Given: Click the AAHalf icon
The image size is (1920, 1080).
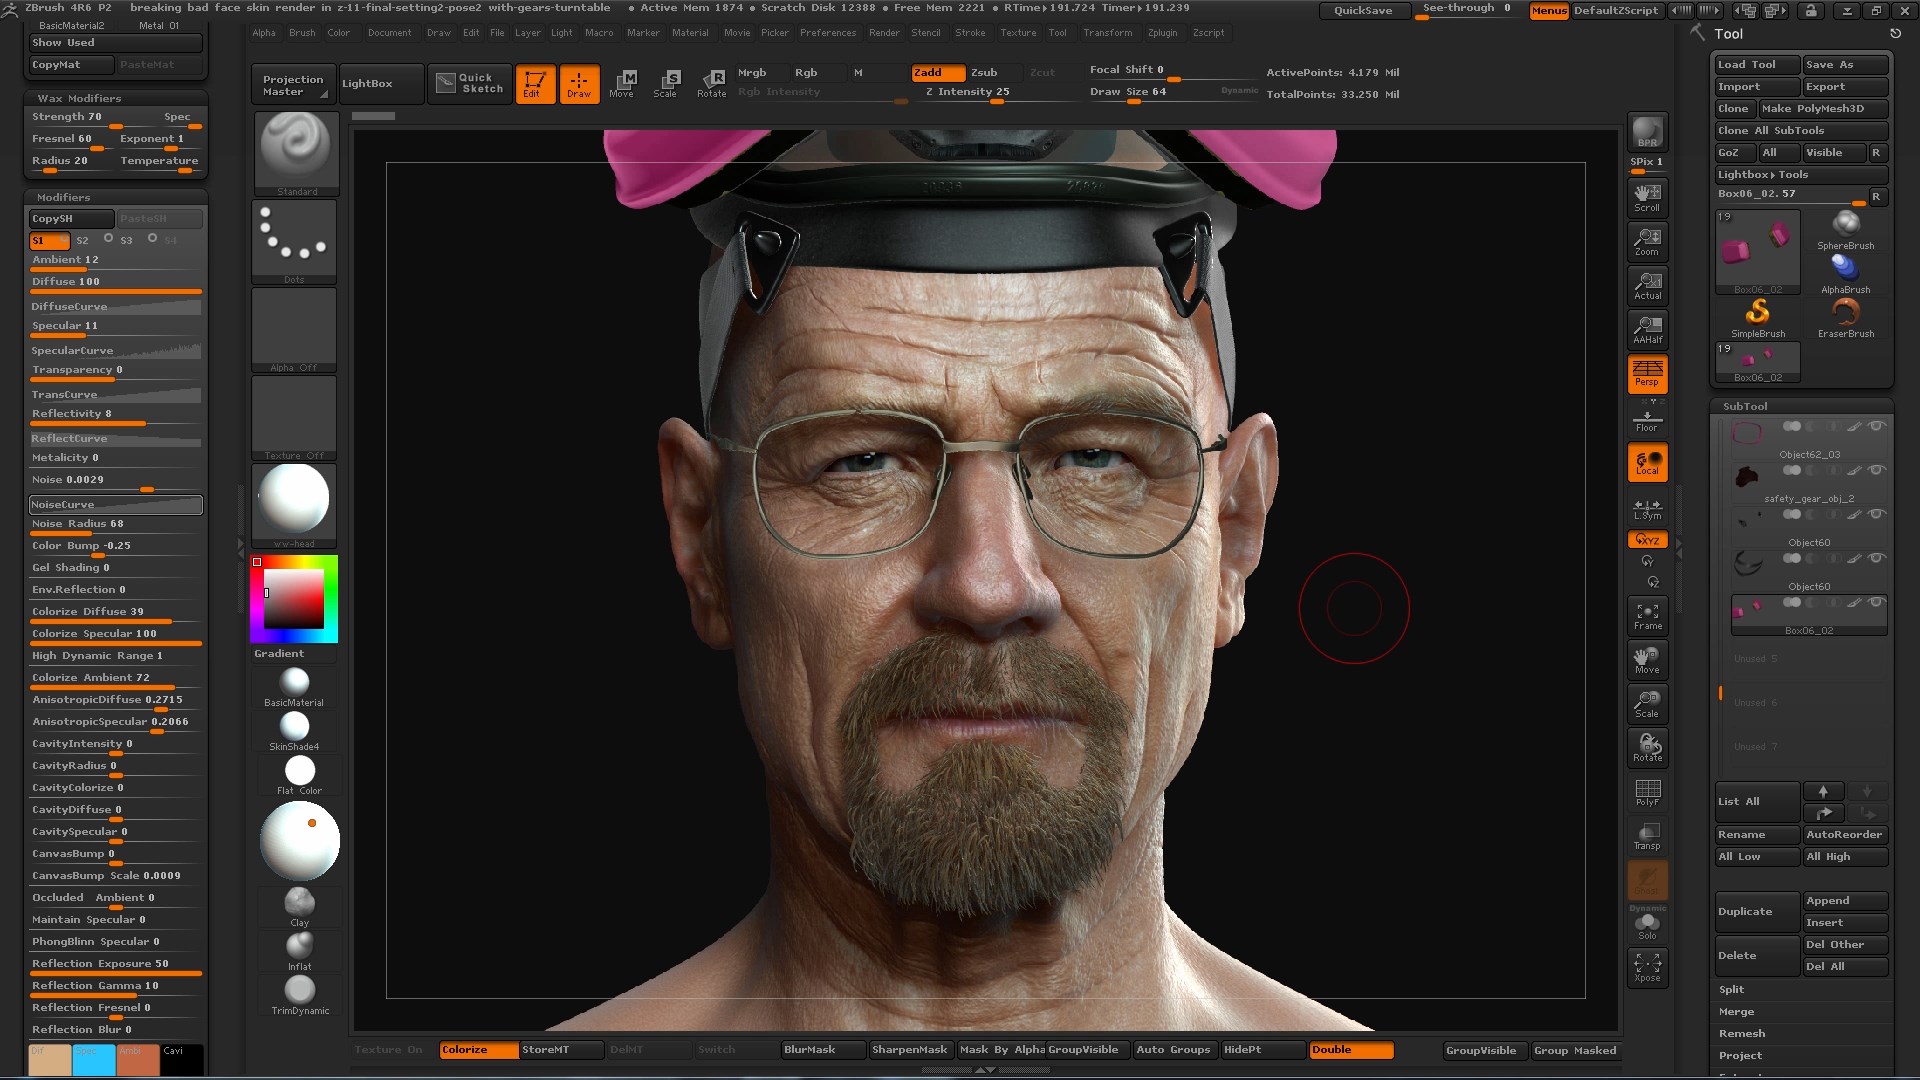Looking at the screenshot, I should (1647, 329).
